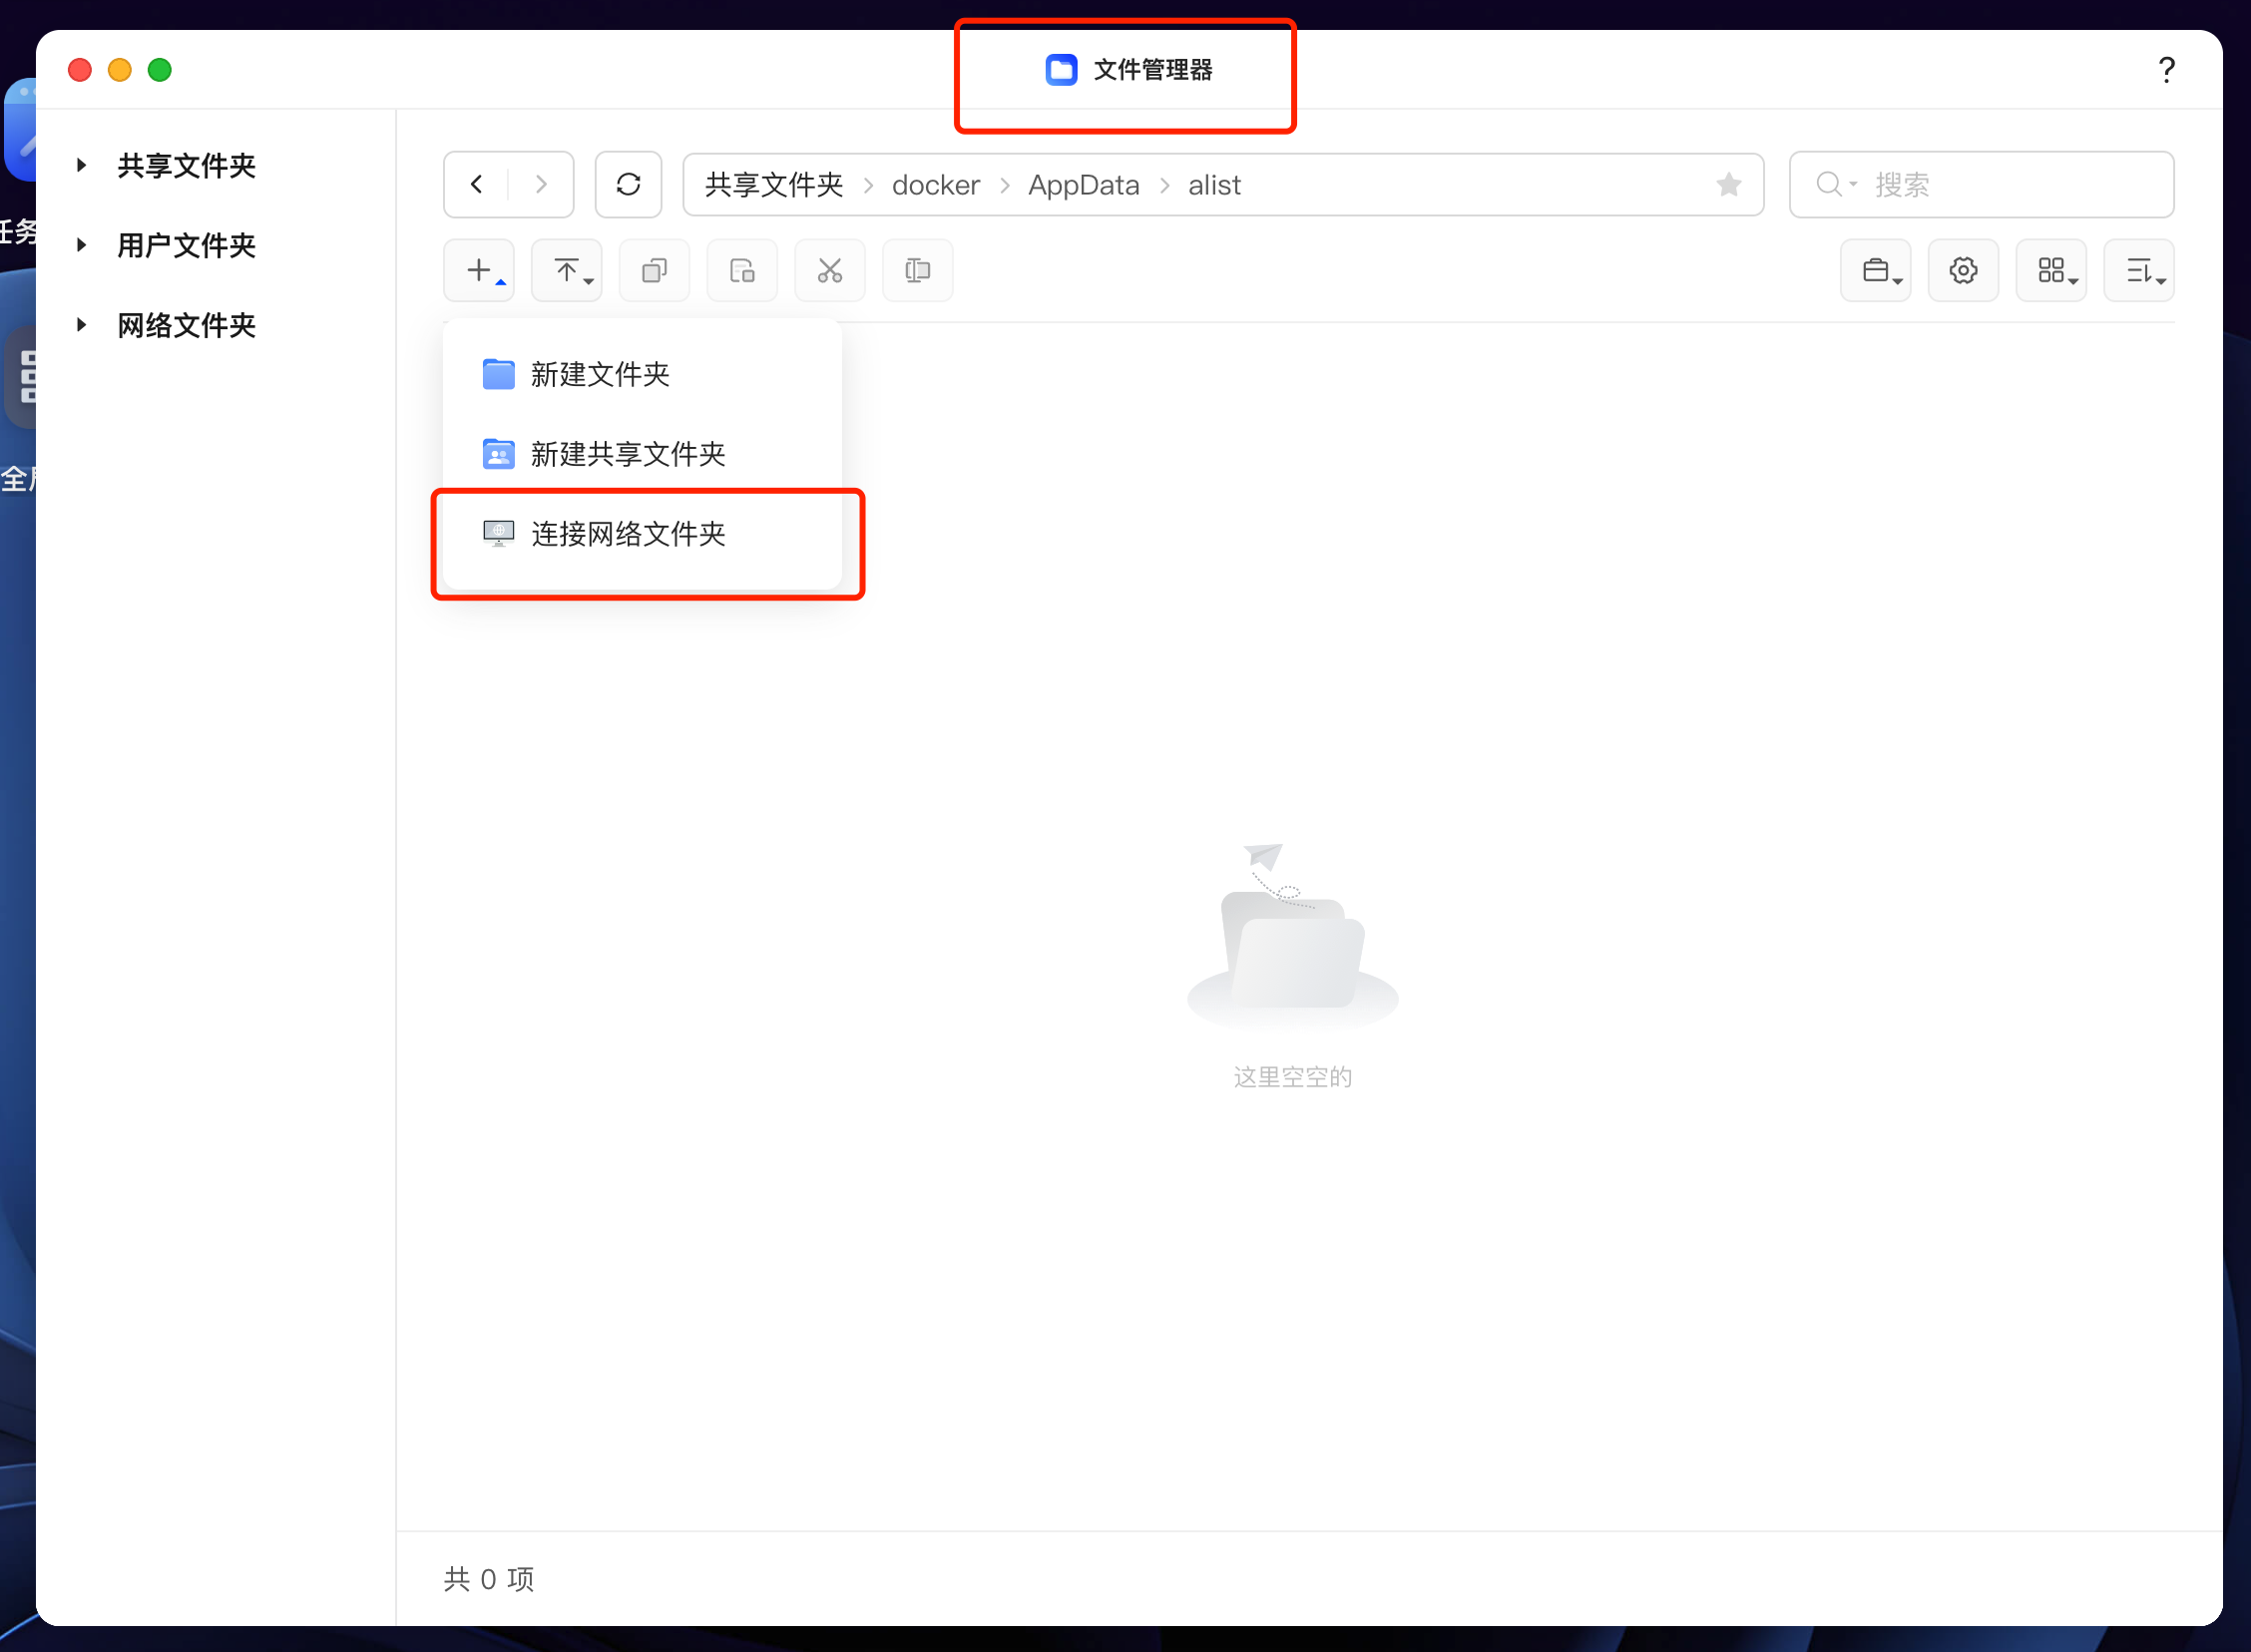Screen dimensions: 2251x1652
Task: Click the paste toolbar icon
Action: (x=742, y=271)
